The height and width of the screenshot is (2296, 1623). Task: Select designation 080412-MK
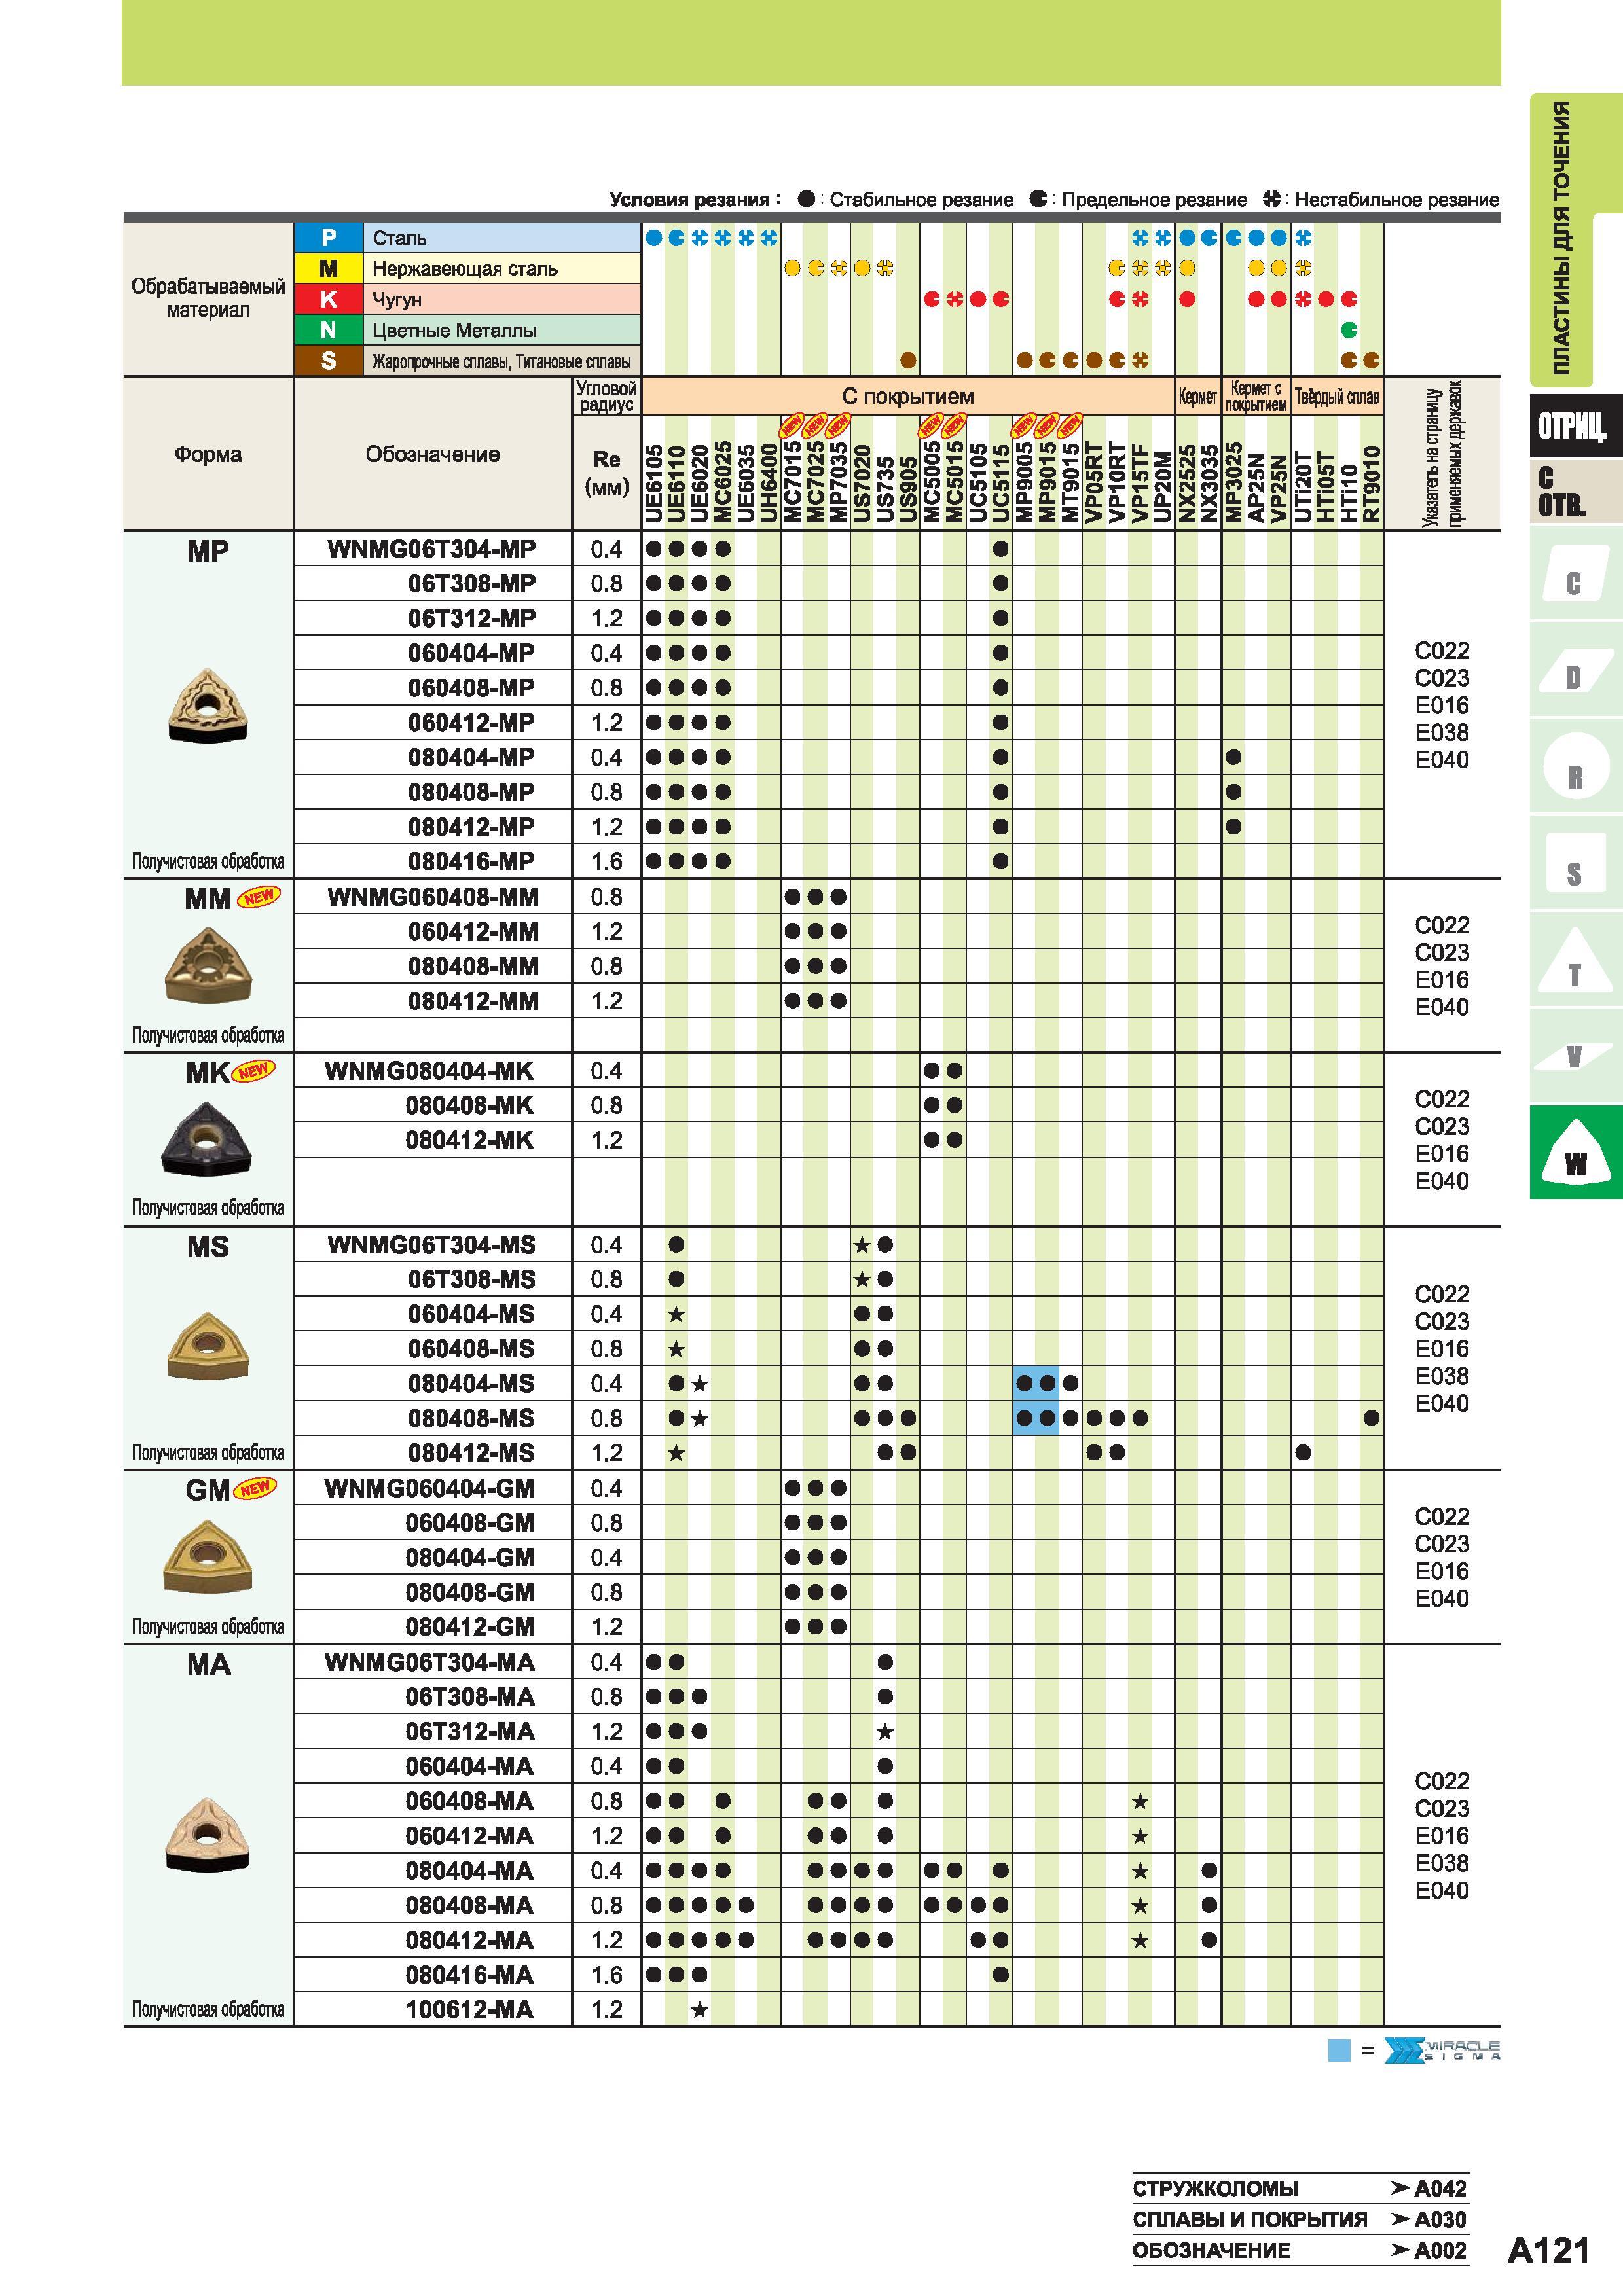point(469,1140)
